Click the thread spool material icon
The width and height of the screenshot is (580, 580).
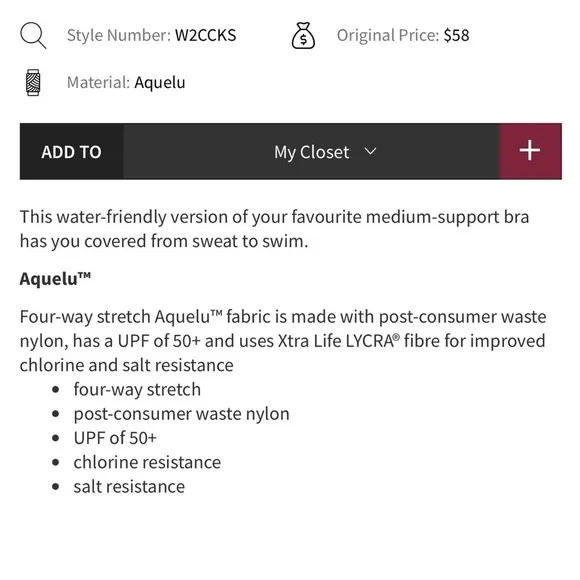click(x=33, y=82)
